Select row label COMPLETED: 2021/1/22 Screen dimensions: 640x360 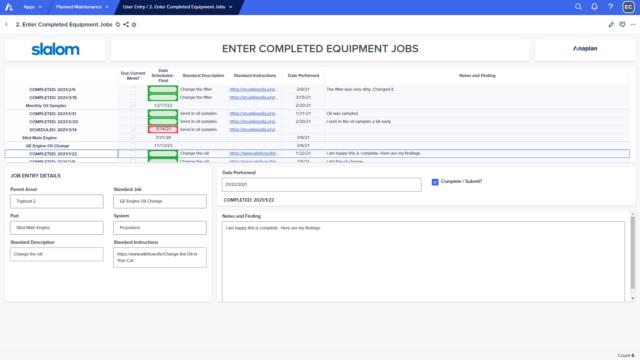point(53,154)
